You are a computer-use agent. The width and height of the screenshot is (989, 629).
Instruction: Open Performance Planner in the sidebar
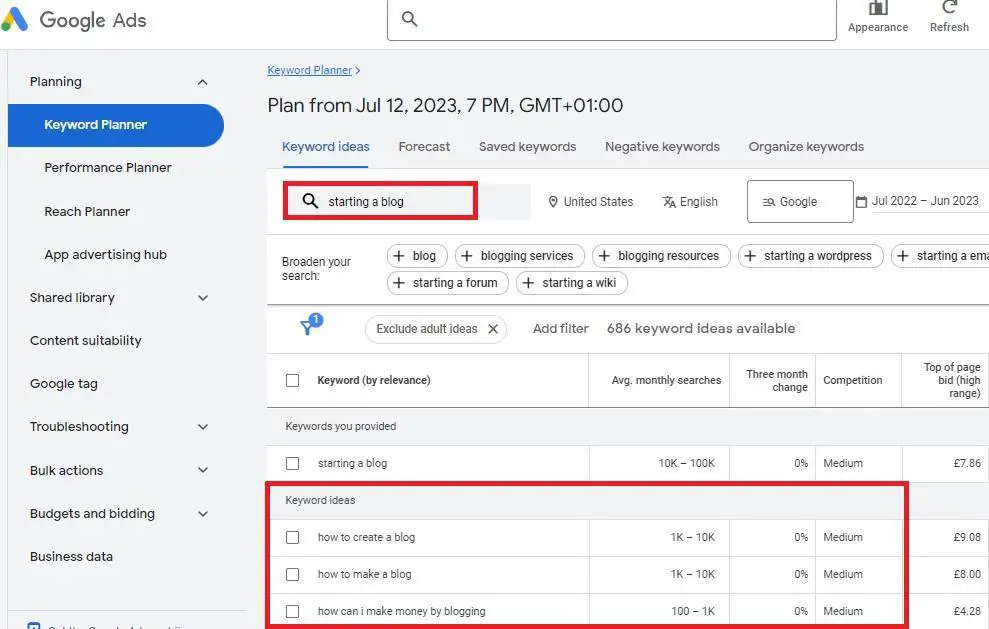pyautogui.click(x=108, y=168)
